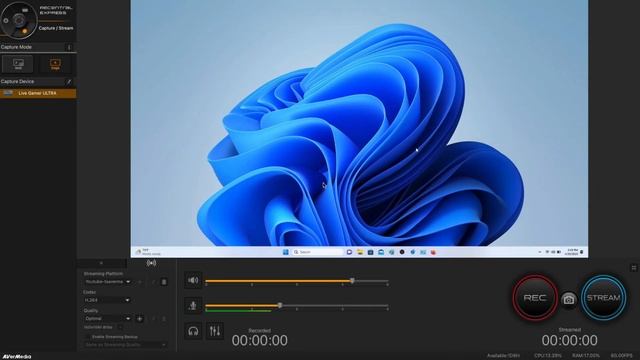Viewport: 640px width, 360px height.
Task: Click the top icon on the mode dial
Action: pos(25,10)
